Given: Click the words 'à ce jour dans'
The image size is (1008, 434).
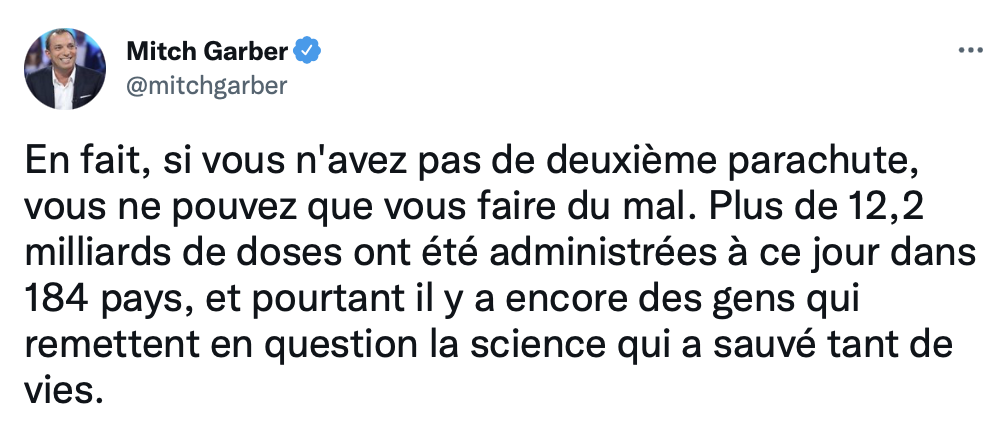Looking at the screenshot, I should coord(851,255).
